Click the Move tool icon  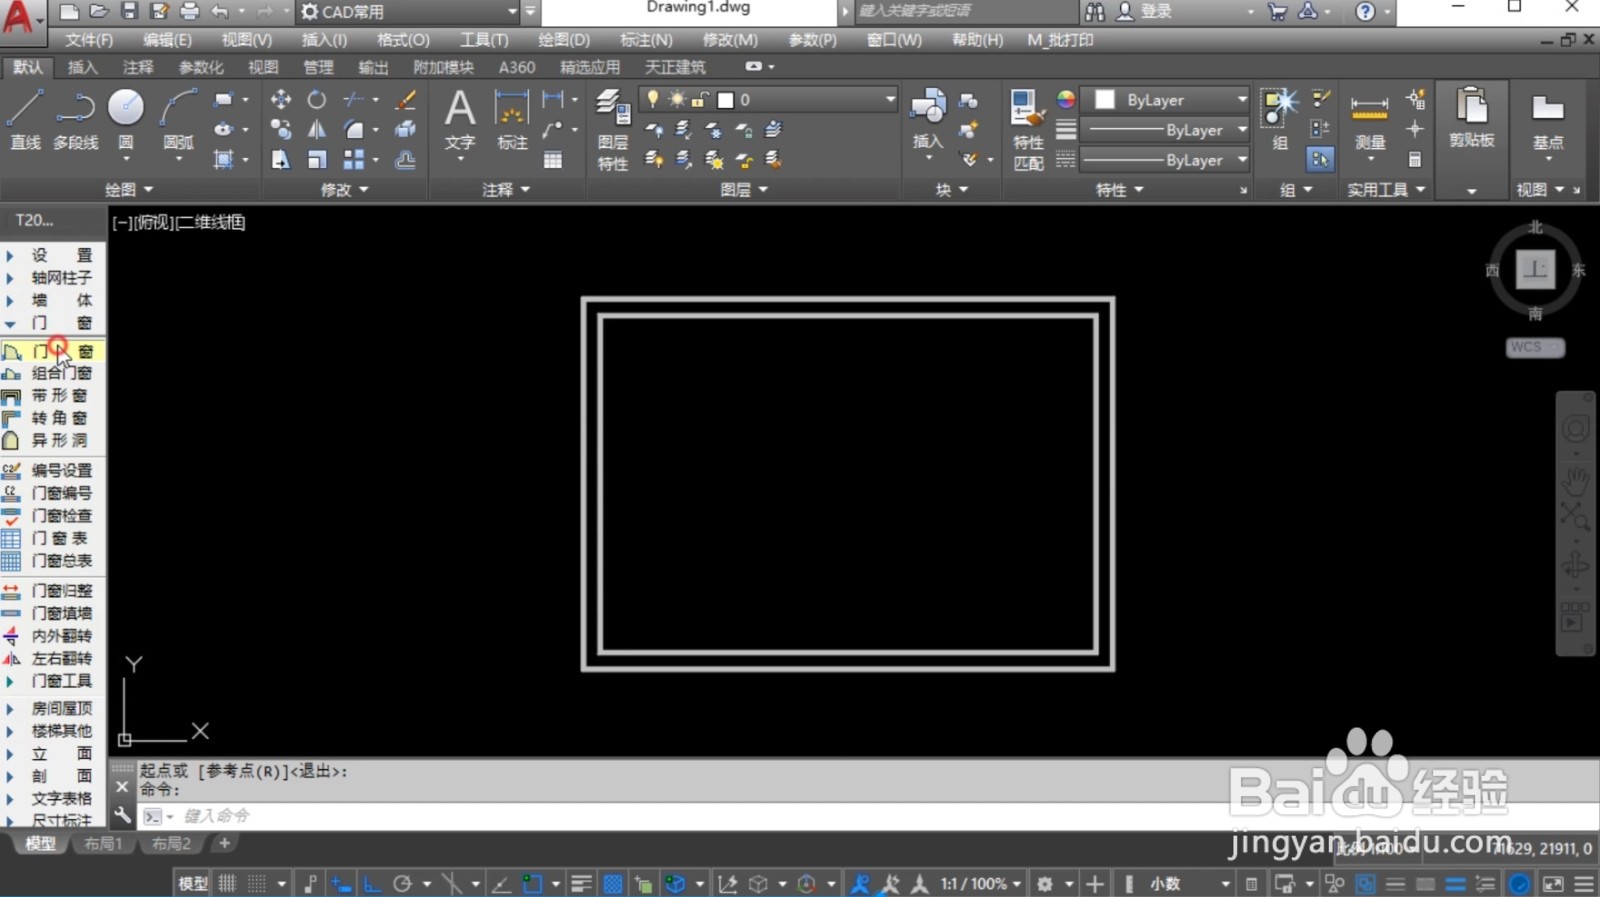[281, 99]
